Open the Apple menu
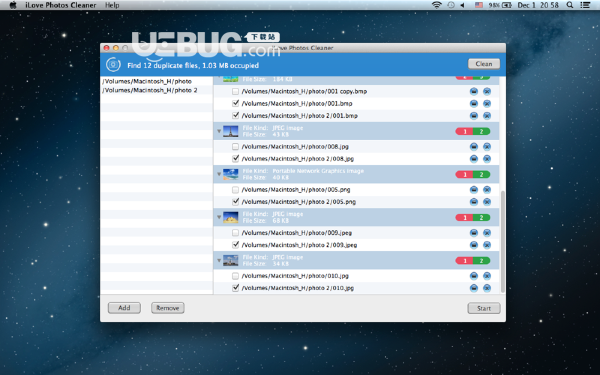Image resolution: width=600 pixels, height=375 pixels. coord(13,5)
